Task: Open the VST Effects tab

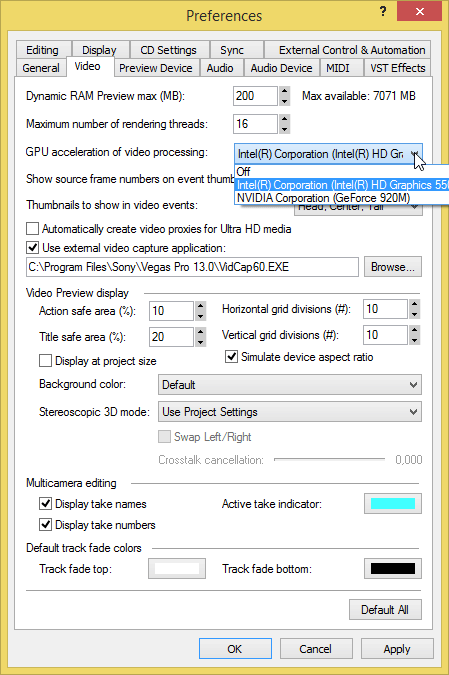Action: tap(397, 68)
